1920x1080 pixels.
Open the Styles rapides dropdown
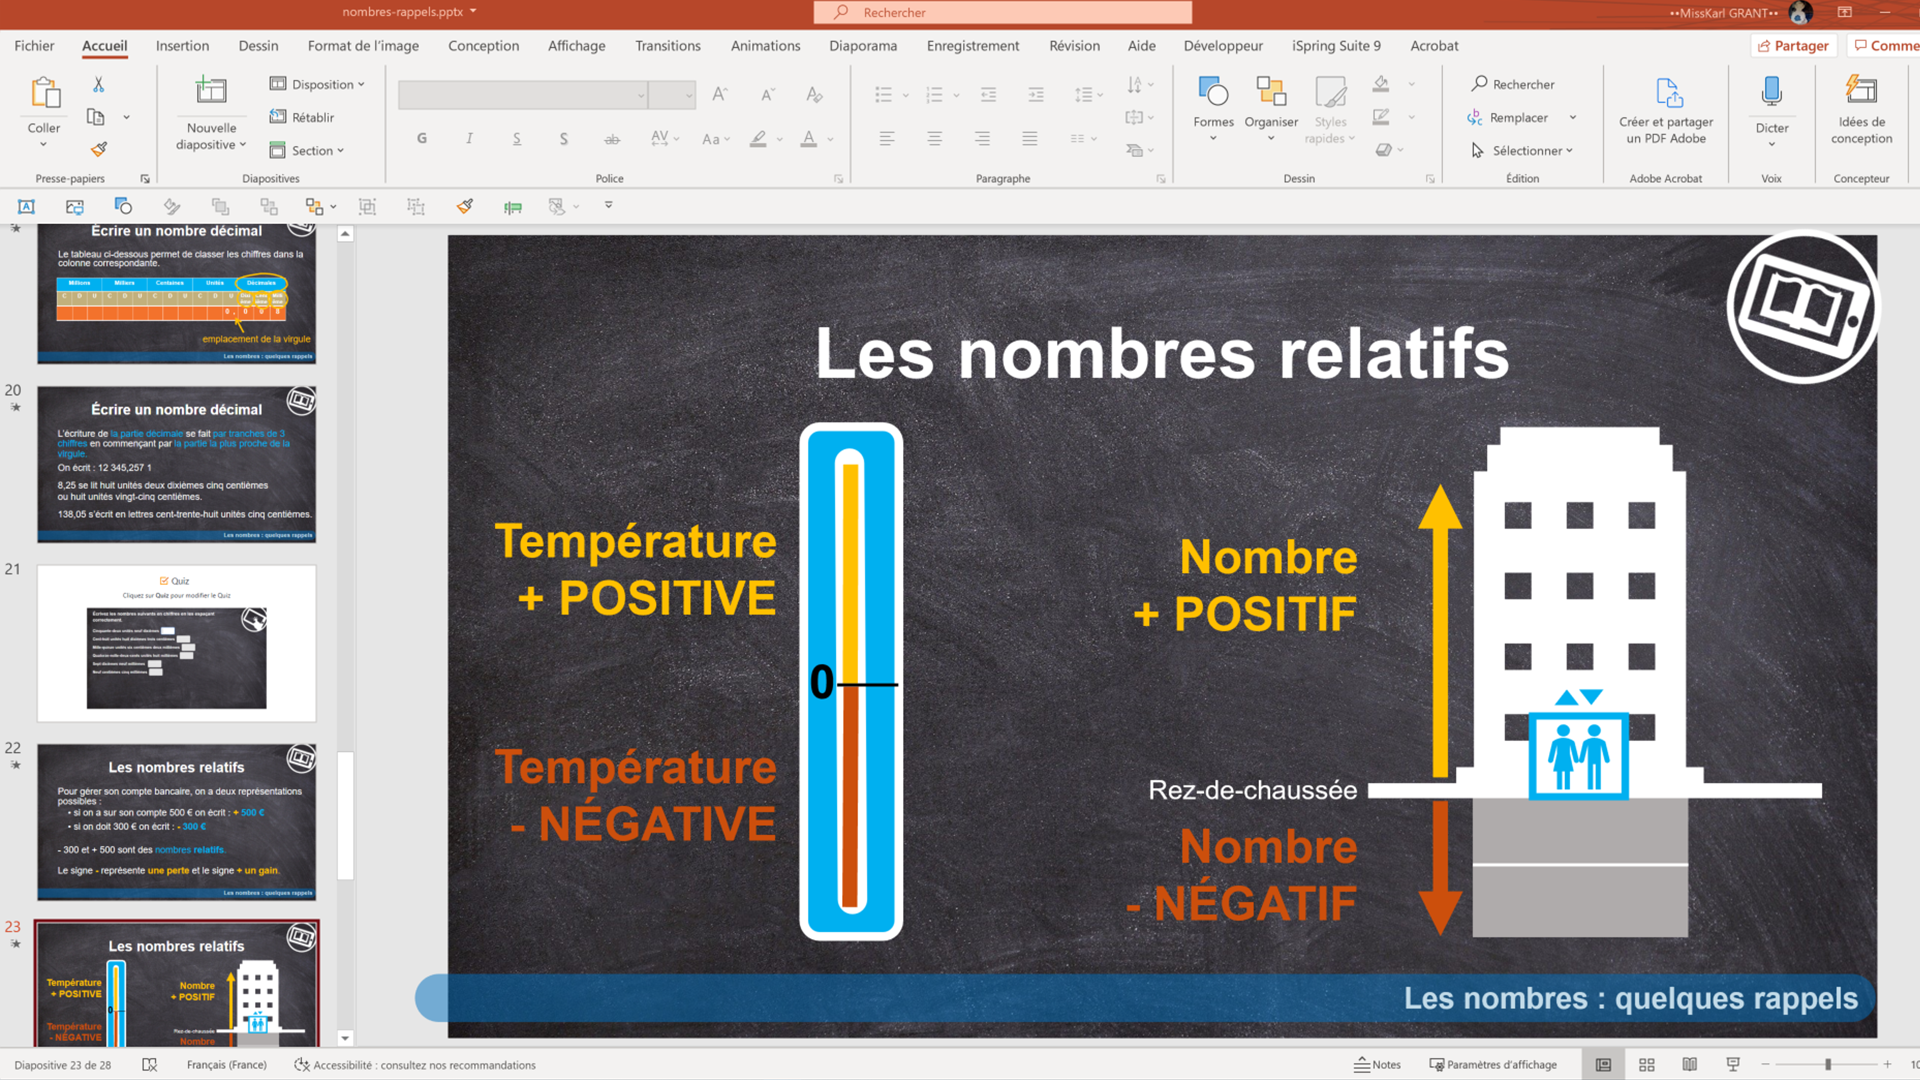pos(1330,110)
